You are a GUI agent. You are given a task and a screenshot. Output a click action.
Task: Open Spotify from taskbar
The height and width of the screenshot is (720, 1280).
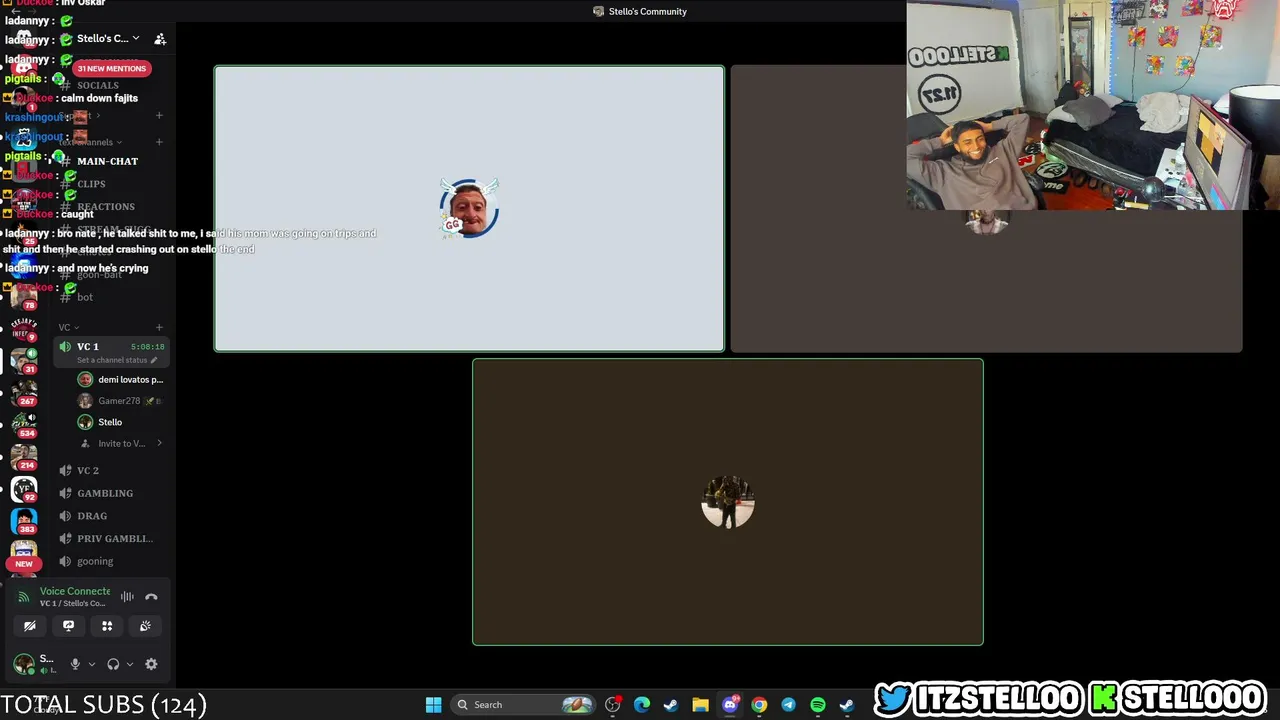click(x=818, y=705)
